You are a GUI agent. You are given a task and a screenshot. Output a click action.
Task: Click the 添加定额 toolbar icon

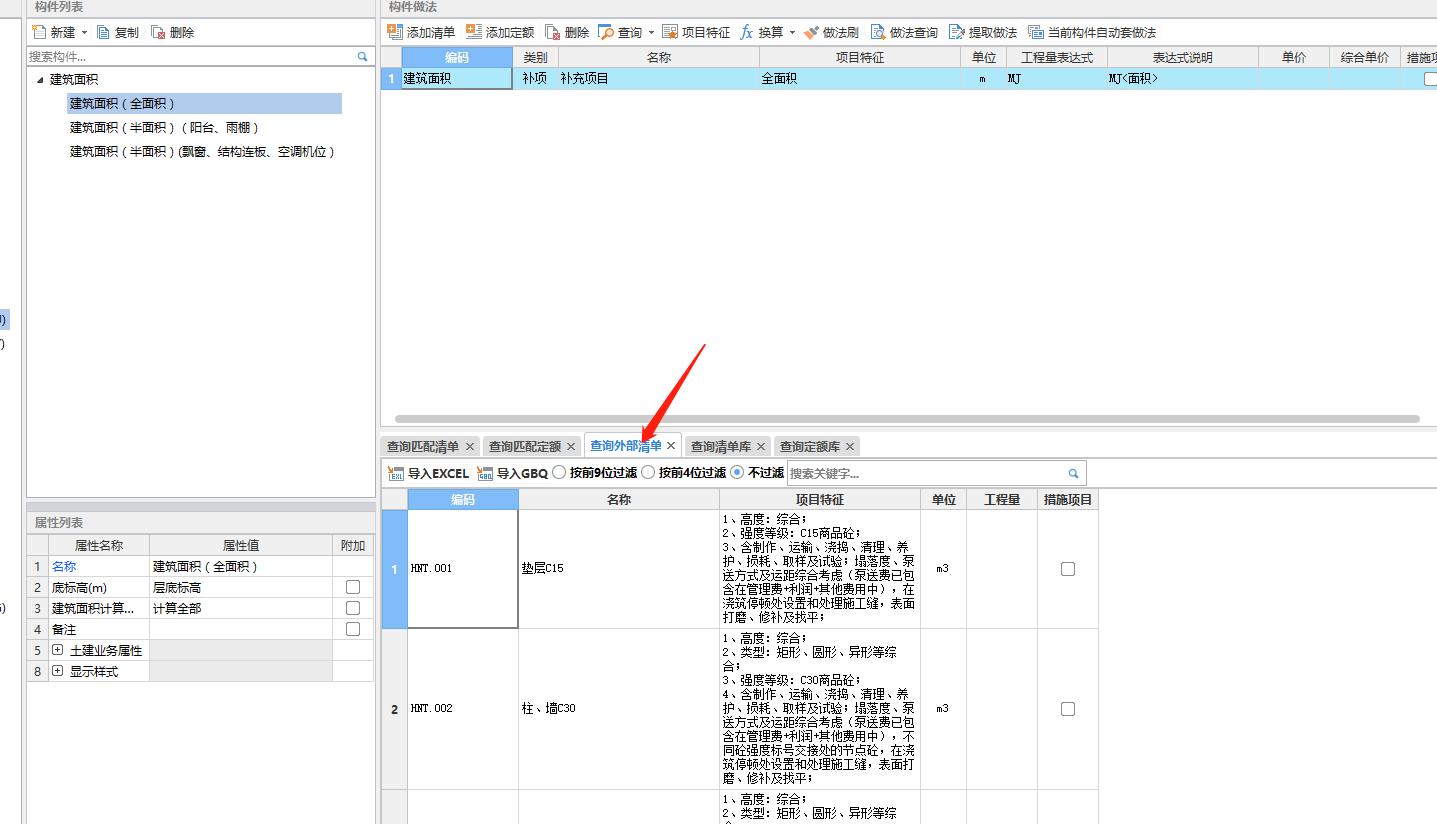click(x=474, y=32)
